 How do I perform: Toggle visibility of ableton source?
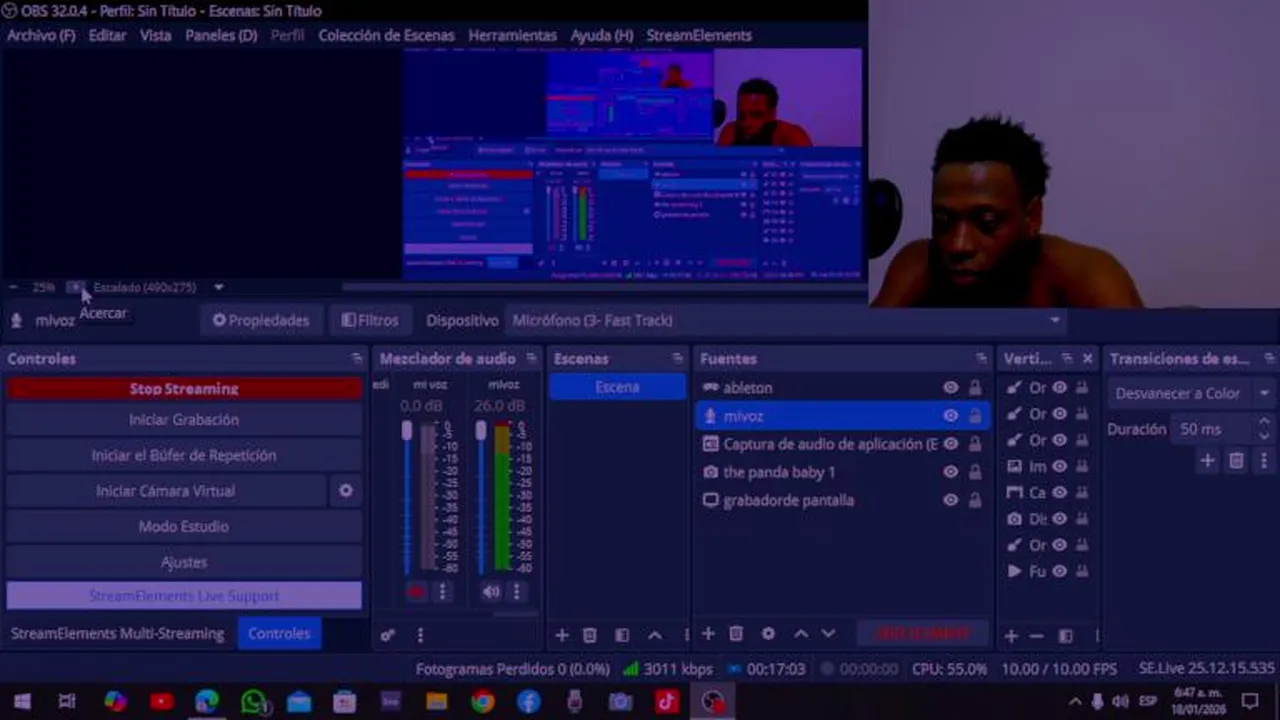950,388
